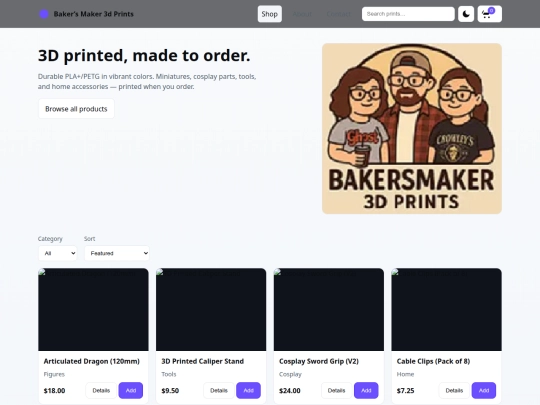Image resolution: width=540 pixels, height=405 pixels.
Task: Click the $7.25 price
Action: click(x=405, y=391)
